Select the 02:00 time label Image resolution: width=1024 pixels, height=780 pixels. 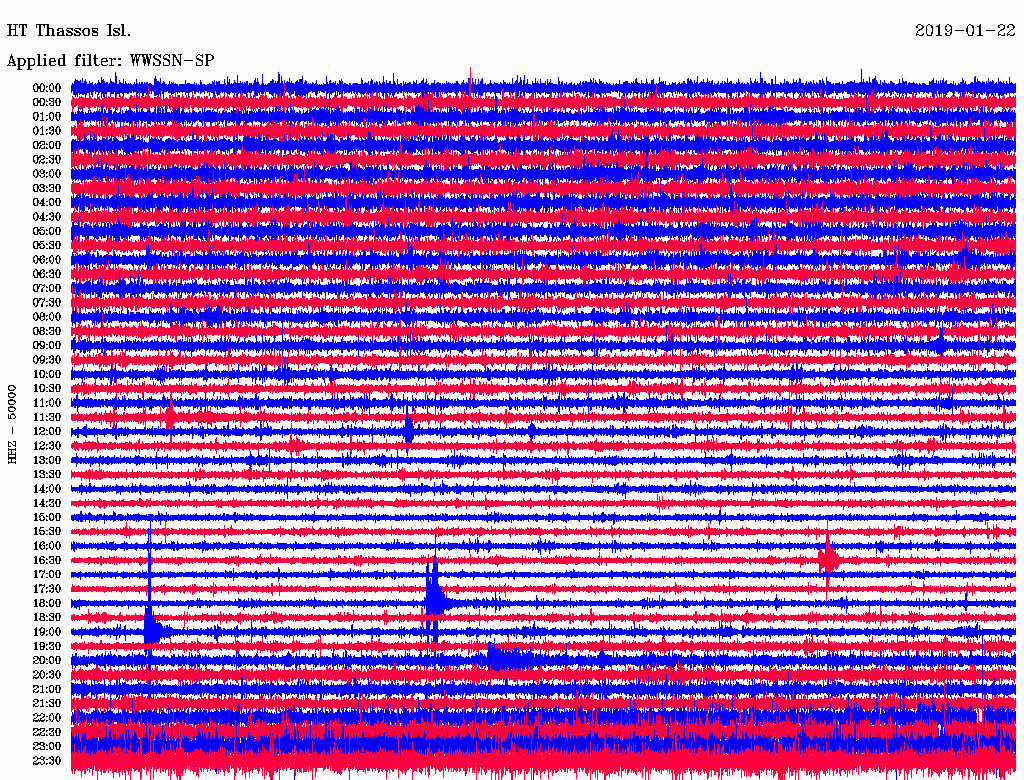click(x=47, y=145)
